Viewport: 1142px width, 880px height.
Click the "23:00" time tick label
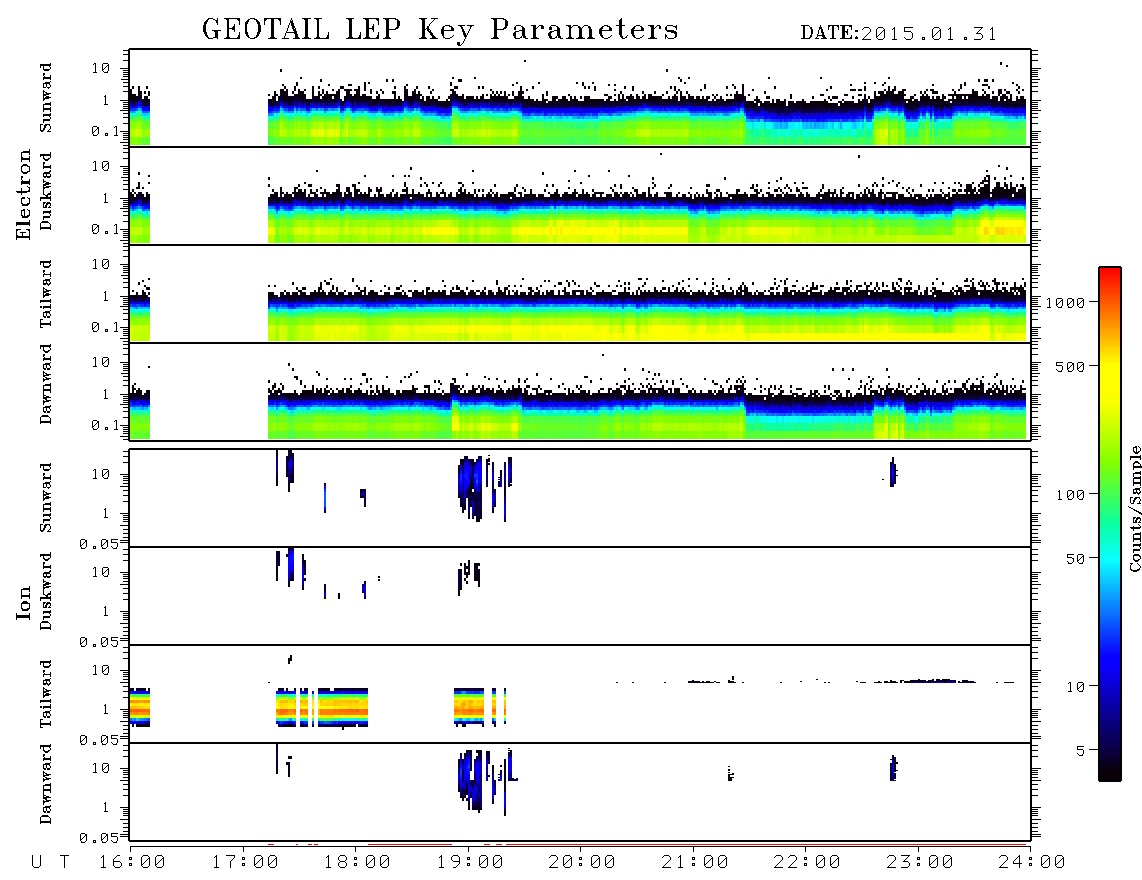click(x=919, y=863)
